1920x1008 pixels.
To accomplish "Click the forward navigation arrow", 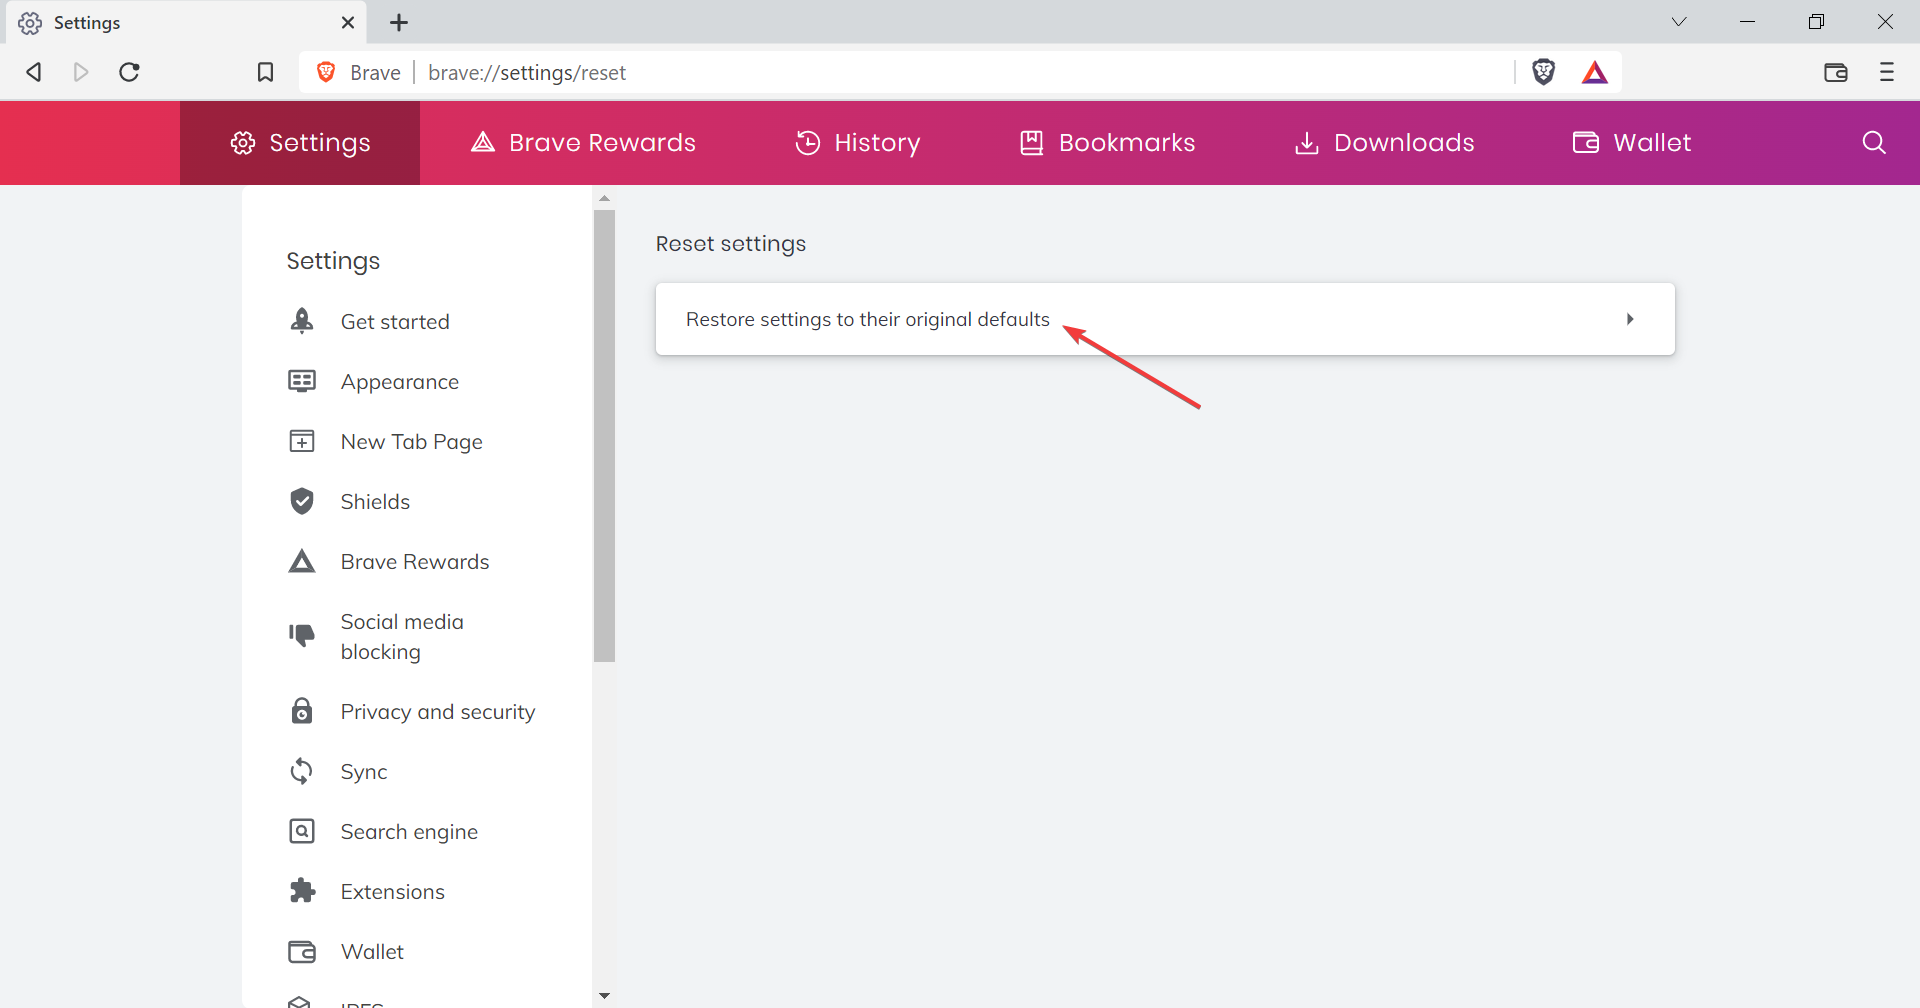I will 81,72.
